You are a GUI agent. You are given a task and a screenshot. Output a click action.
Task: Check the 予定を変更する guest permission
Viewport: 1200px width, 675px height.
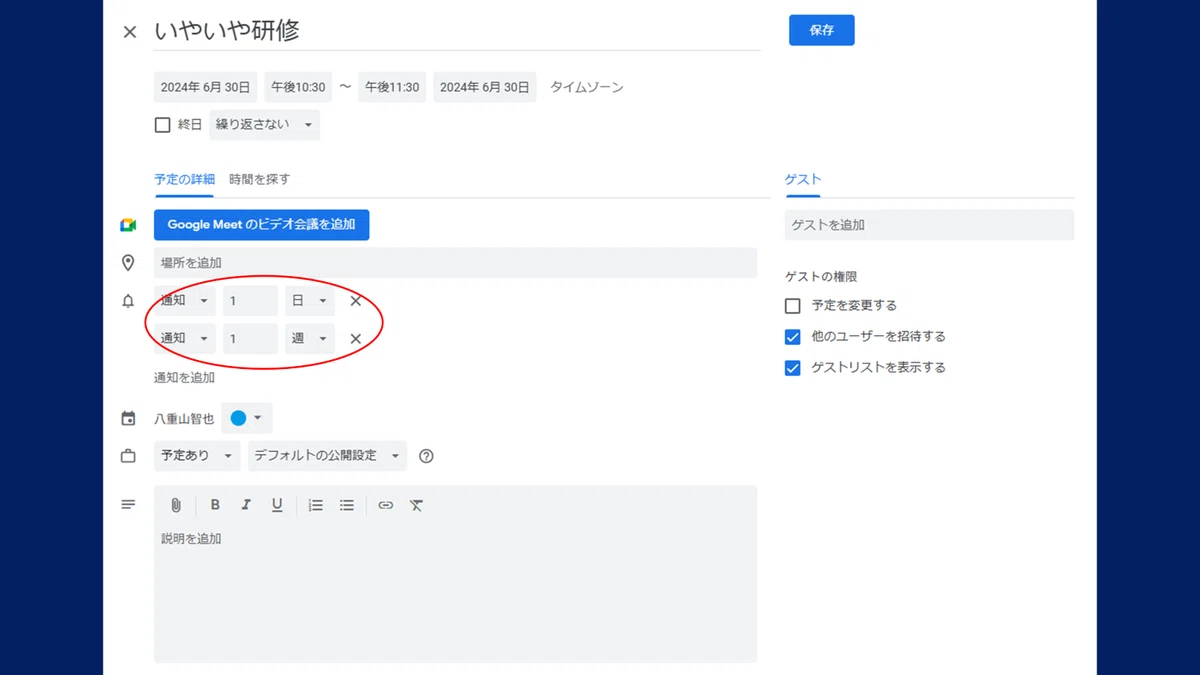click(793, 306)
